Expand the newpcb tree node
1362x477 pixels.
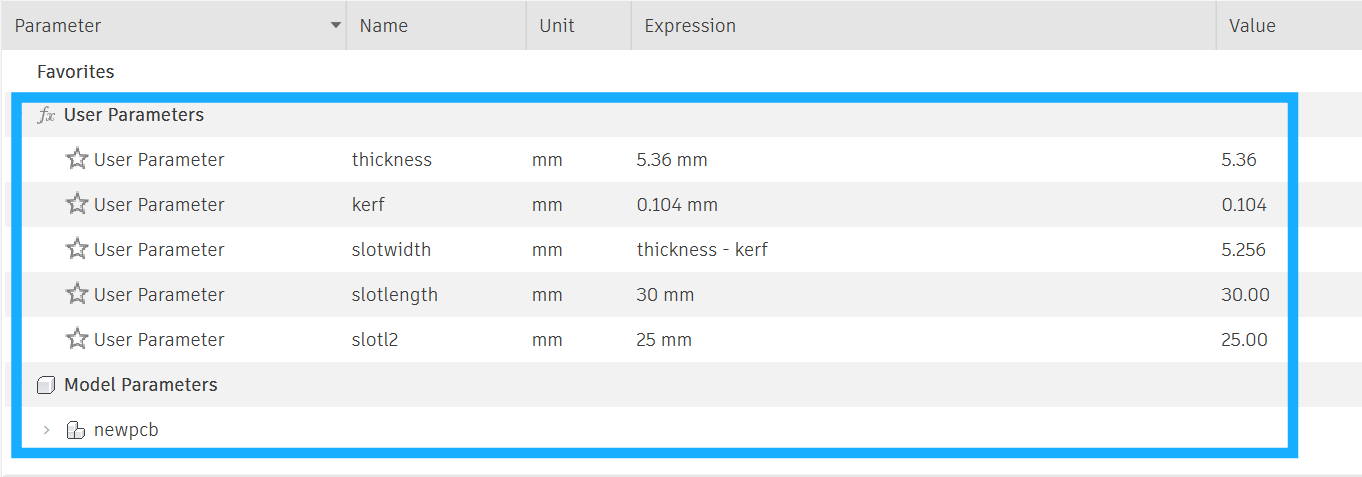click(46, 430)
